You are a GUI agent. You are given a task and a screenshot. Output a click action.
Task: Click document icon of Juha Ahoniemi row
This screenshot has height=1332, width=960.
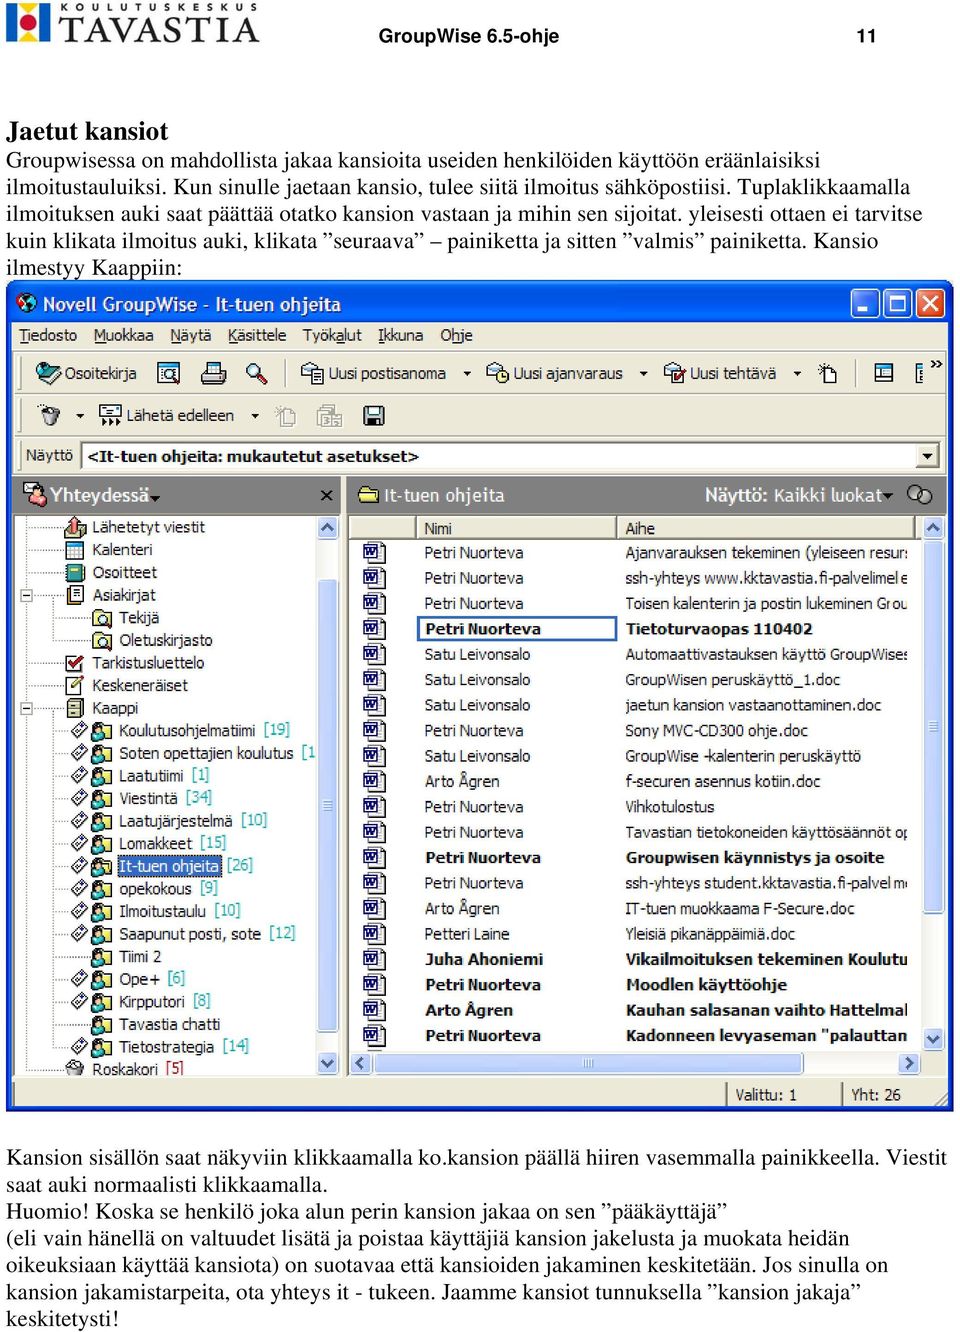coord(373,958)
